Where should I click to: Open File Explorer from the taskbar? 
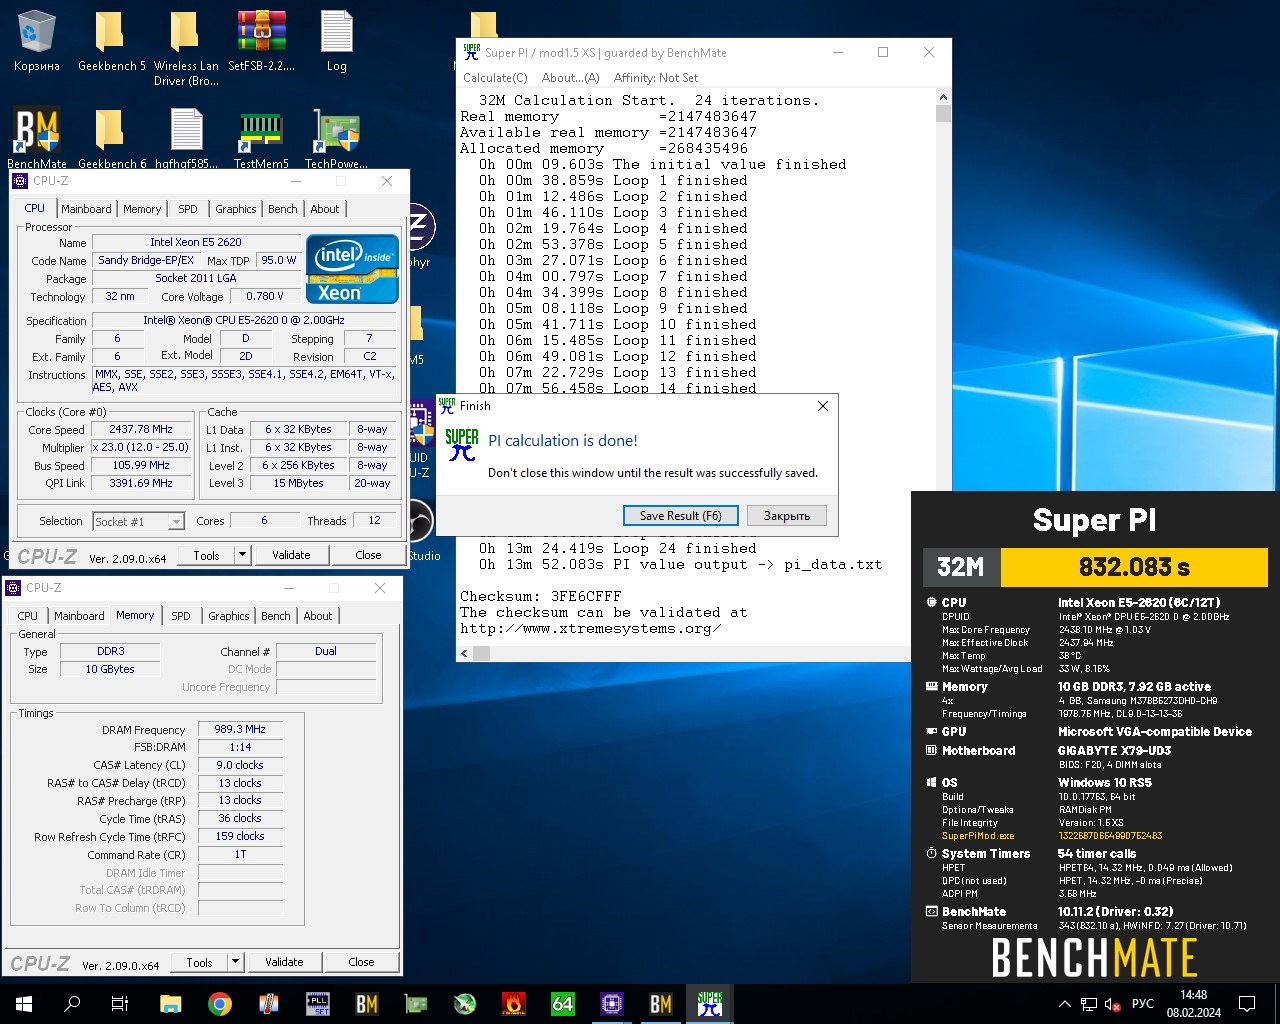pos(170,1004)
